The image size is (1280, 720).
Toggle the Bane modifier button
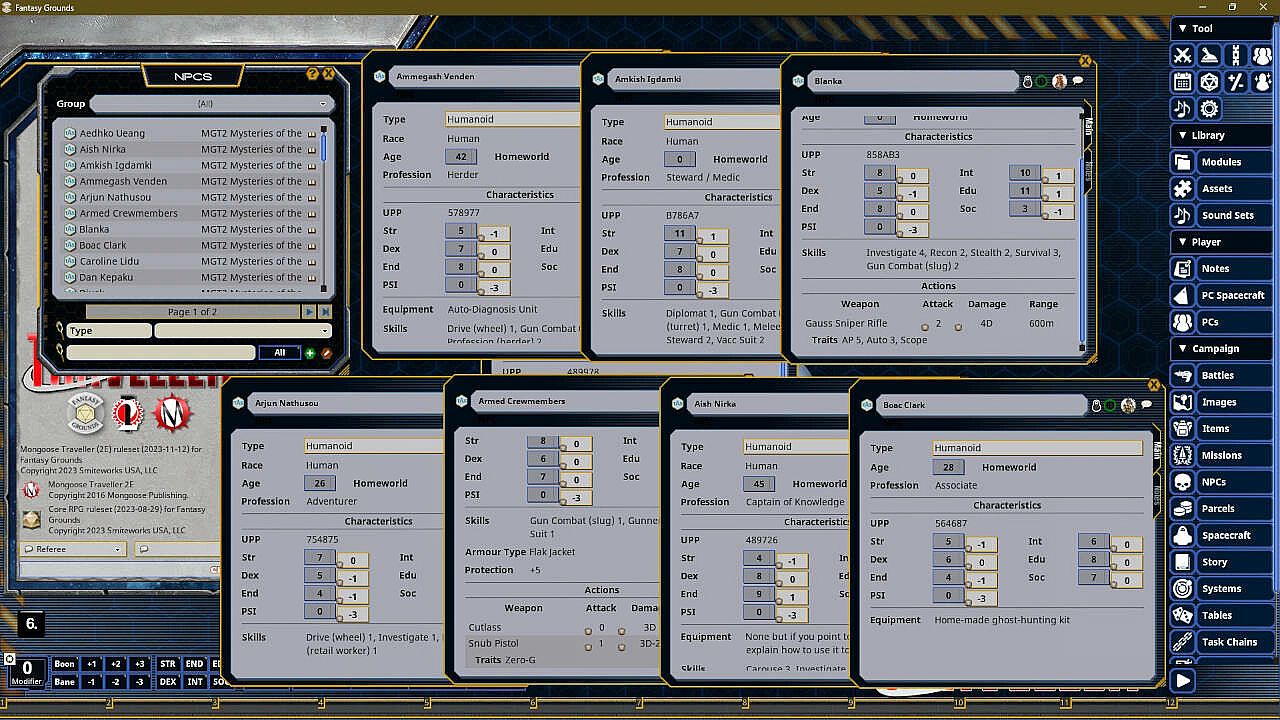[64, 682]
